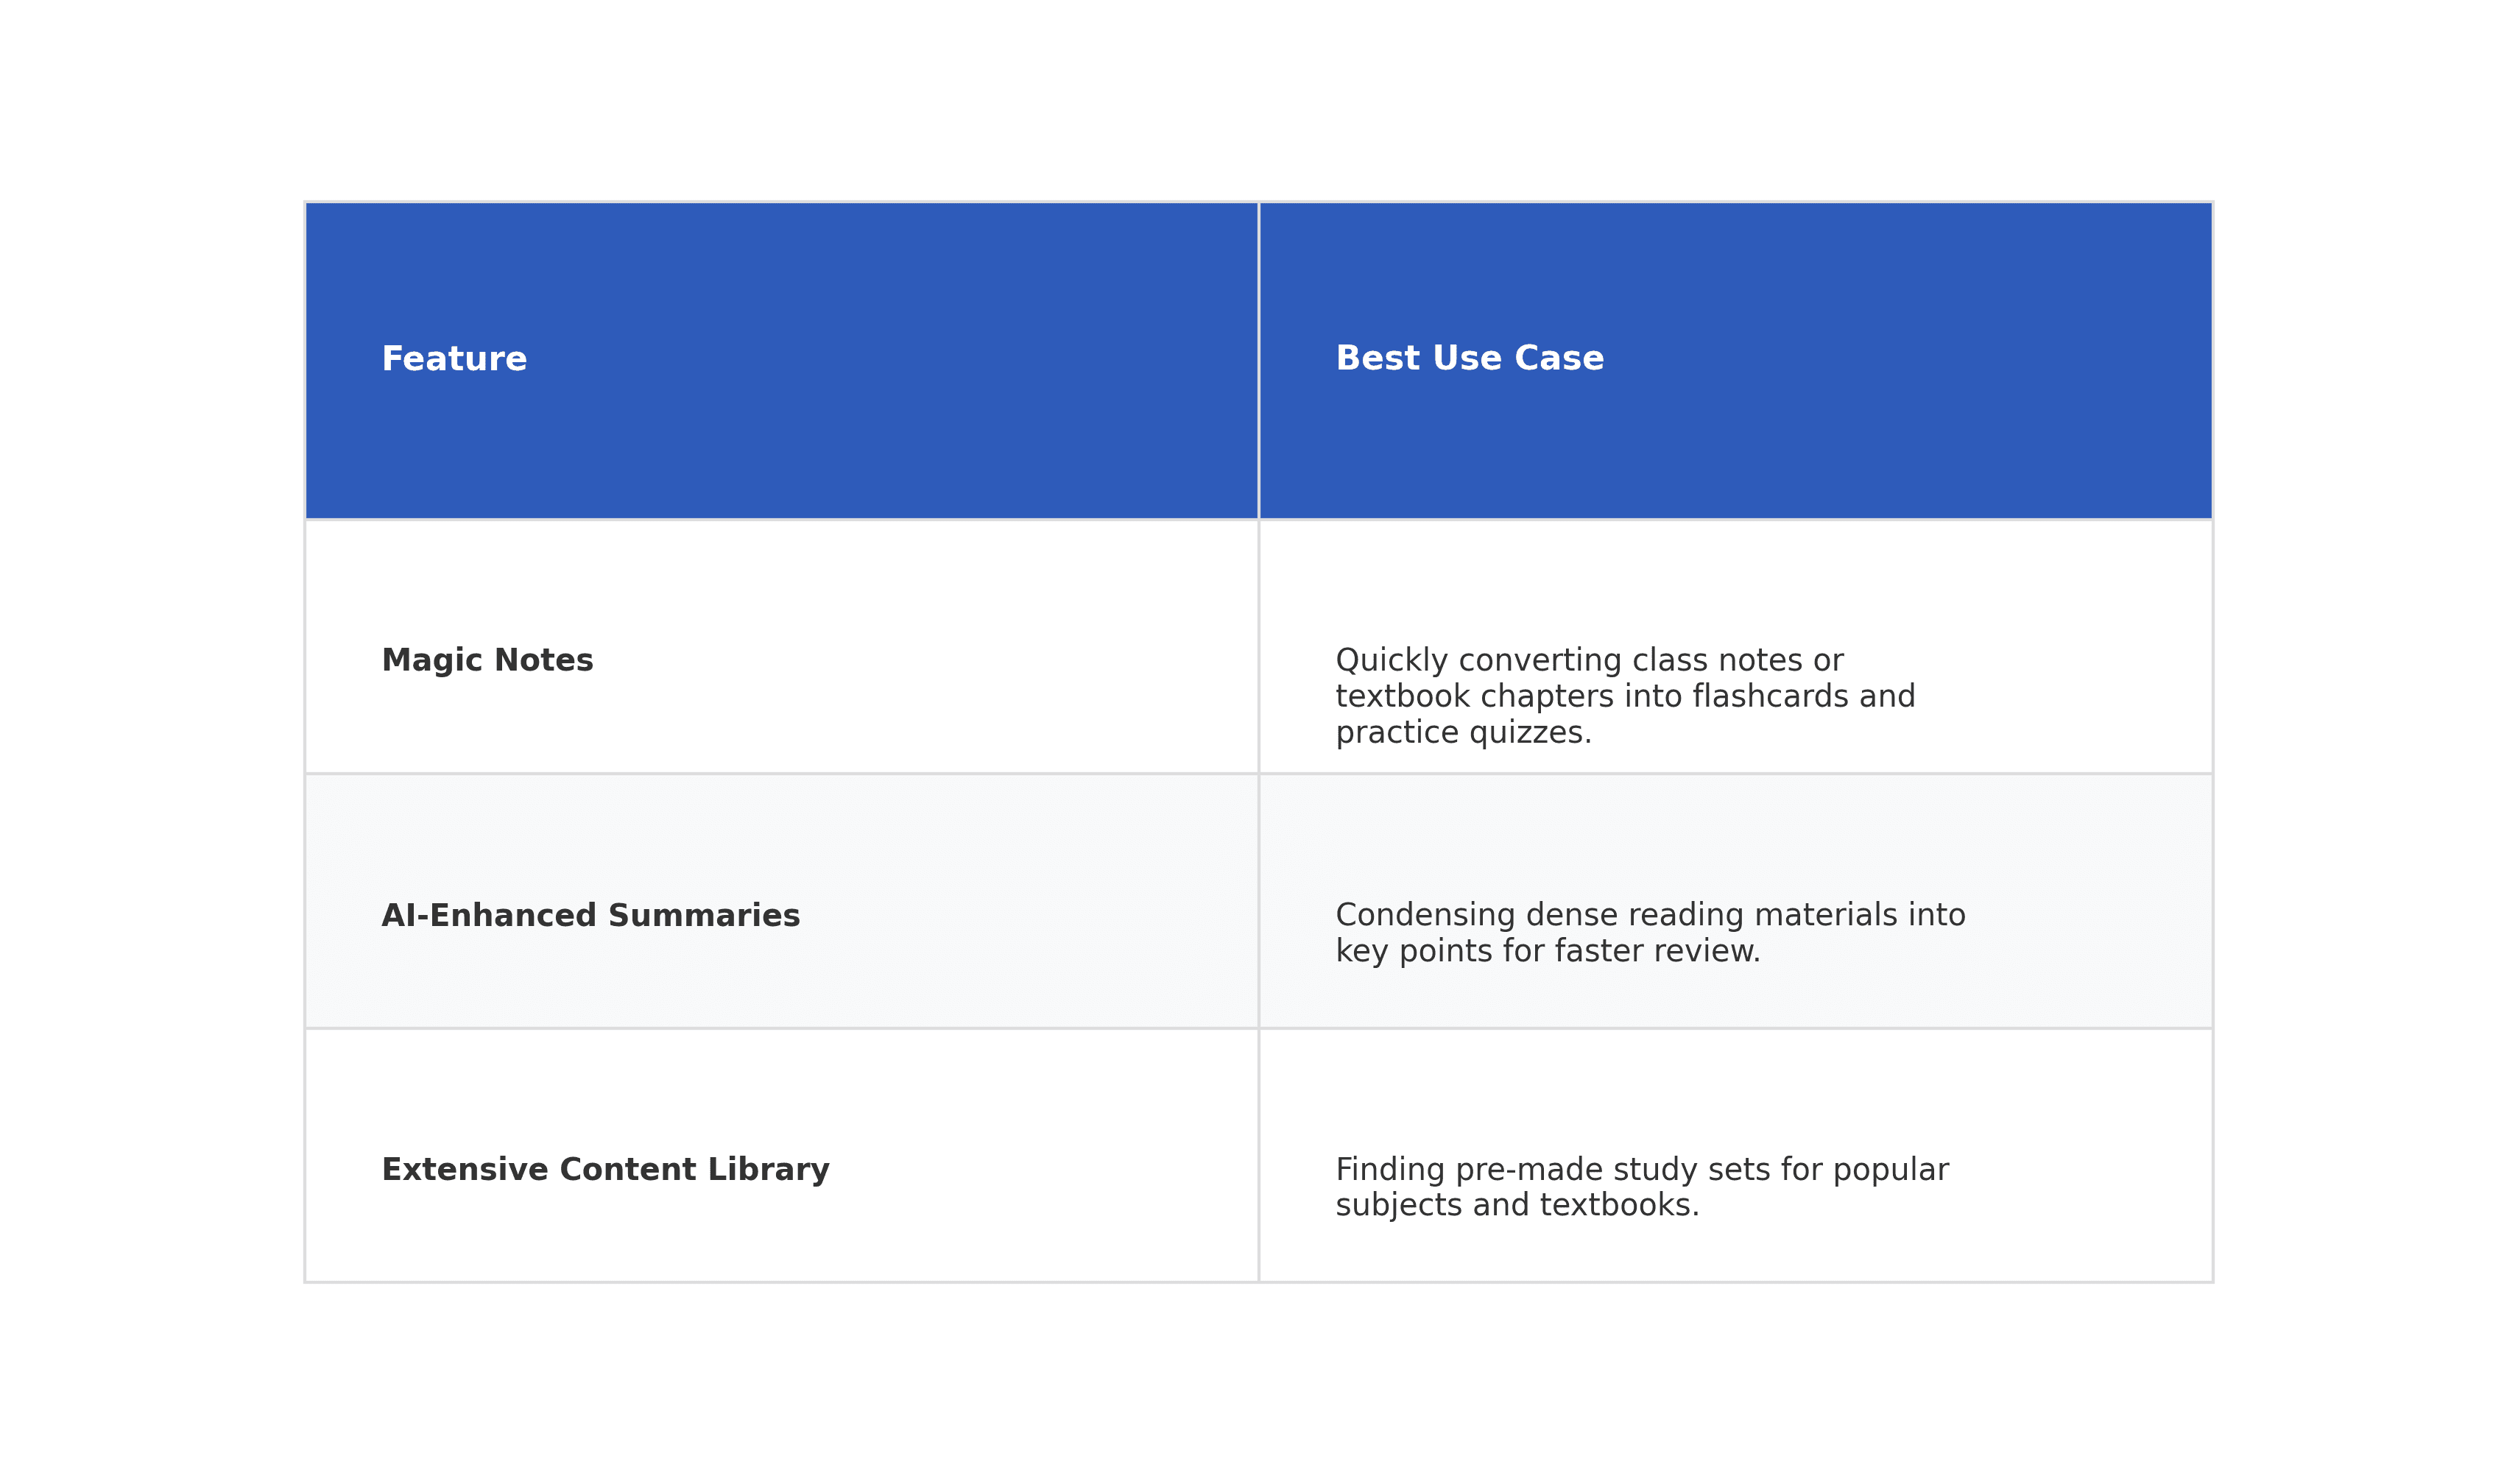
Task: Select the word "flashcards" in the description
Action: (1771, 697)
